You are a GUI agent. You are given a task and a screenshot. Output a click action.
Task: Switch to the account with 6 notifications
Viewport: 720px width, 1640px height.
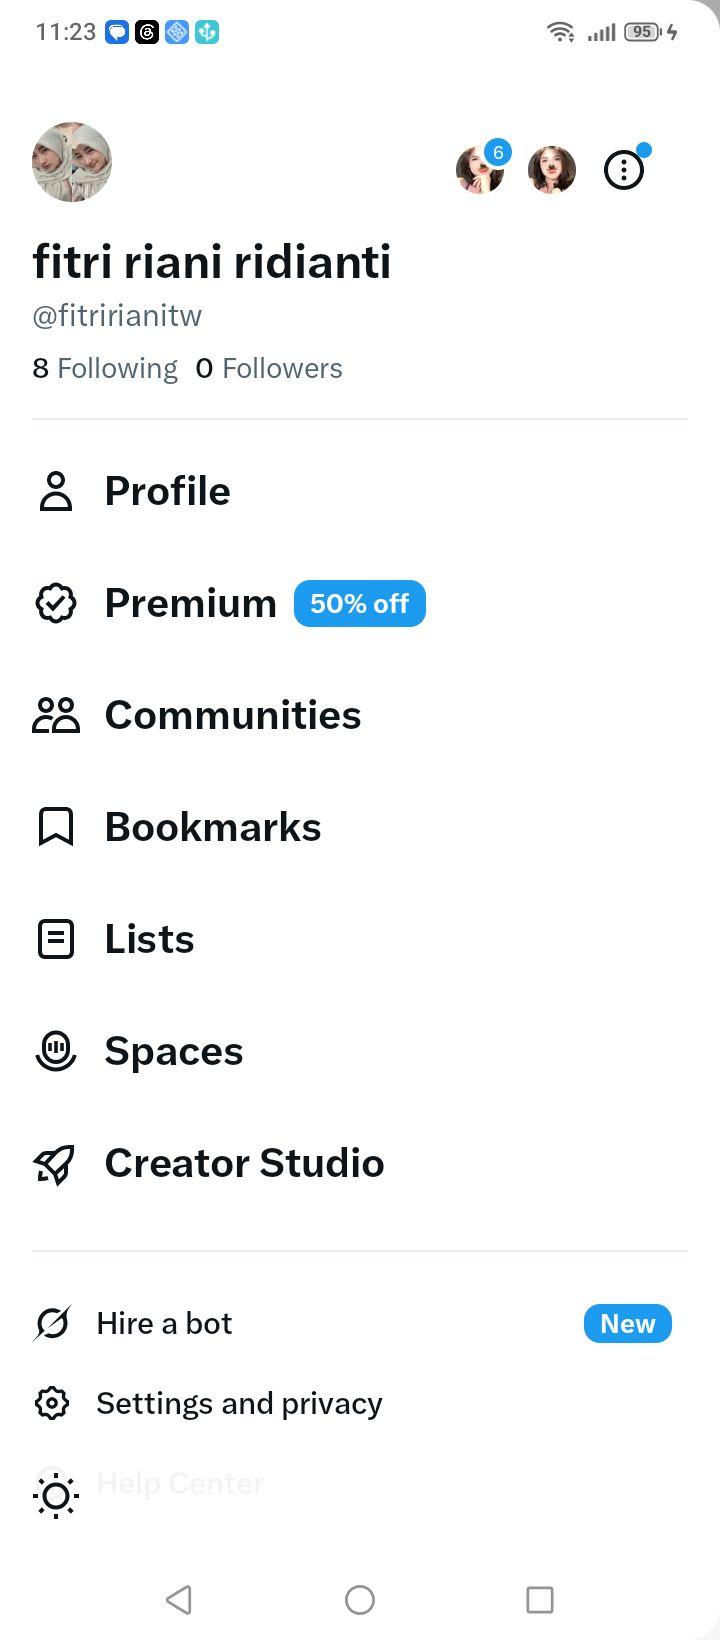(480, 170)
